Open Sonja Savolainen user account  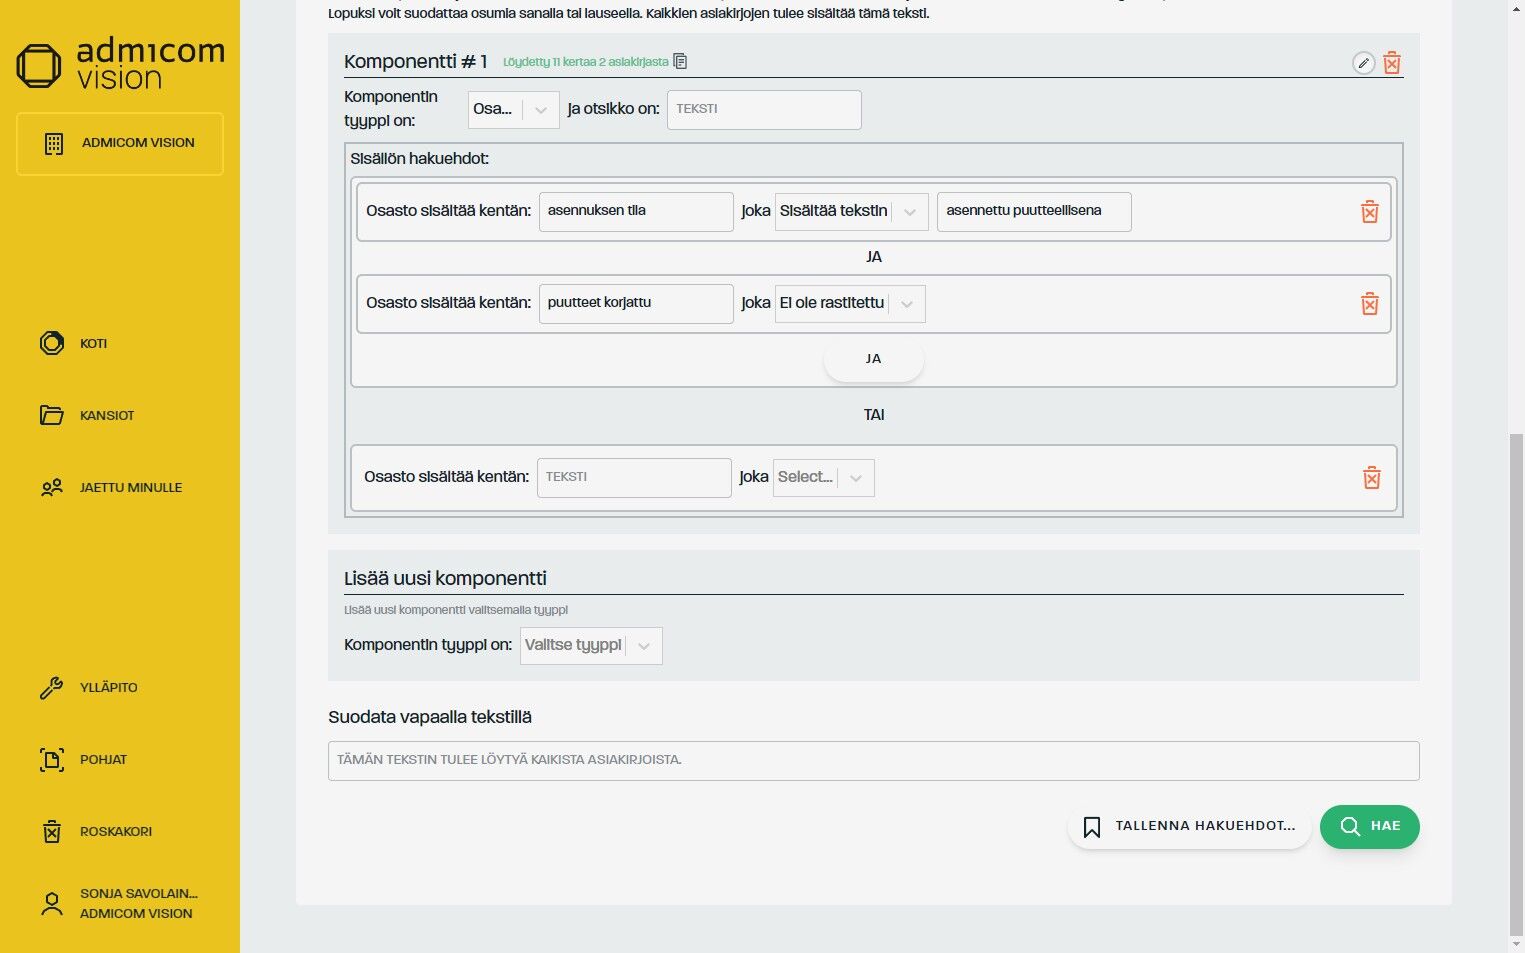(x=120, y=904)
